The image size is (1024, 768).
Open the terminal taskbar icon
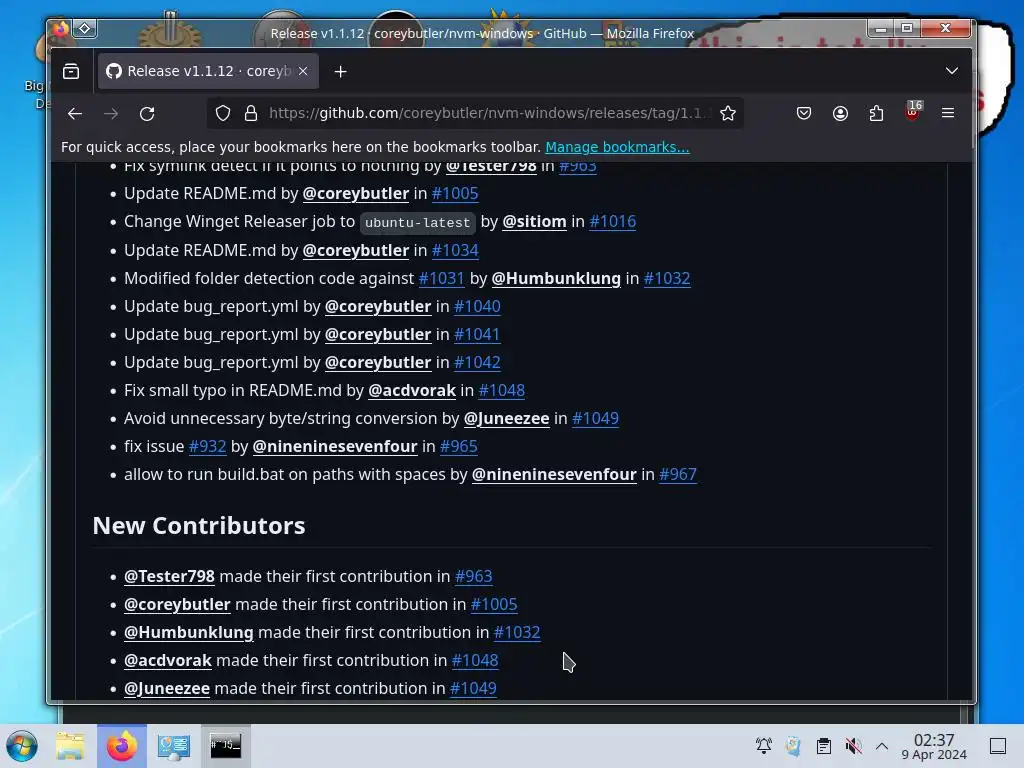225,746
